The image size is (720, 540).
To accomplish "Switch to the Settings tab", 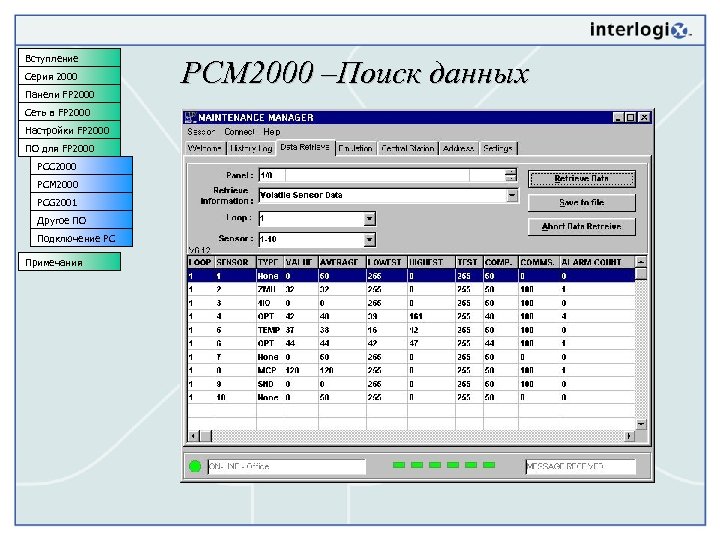I will (x=498, y=148).
